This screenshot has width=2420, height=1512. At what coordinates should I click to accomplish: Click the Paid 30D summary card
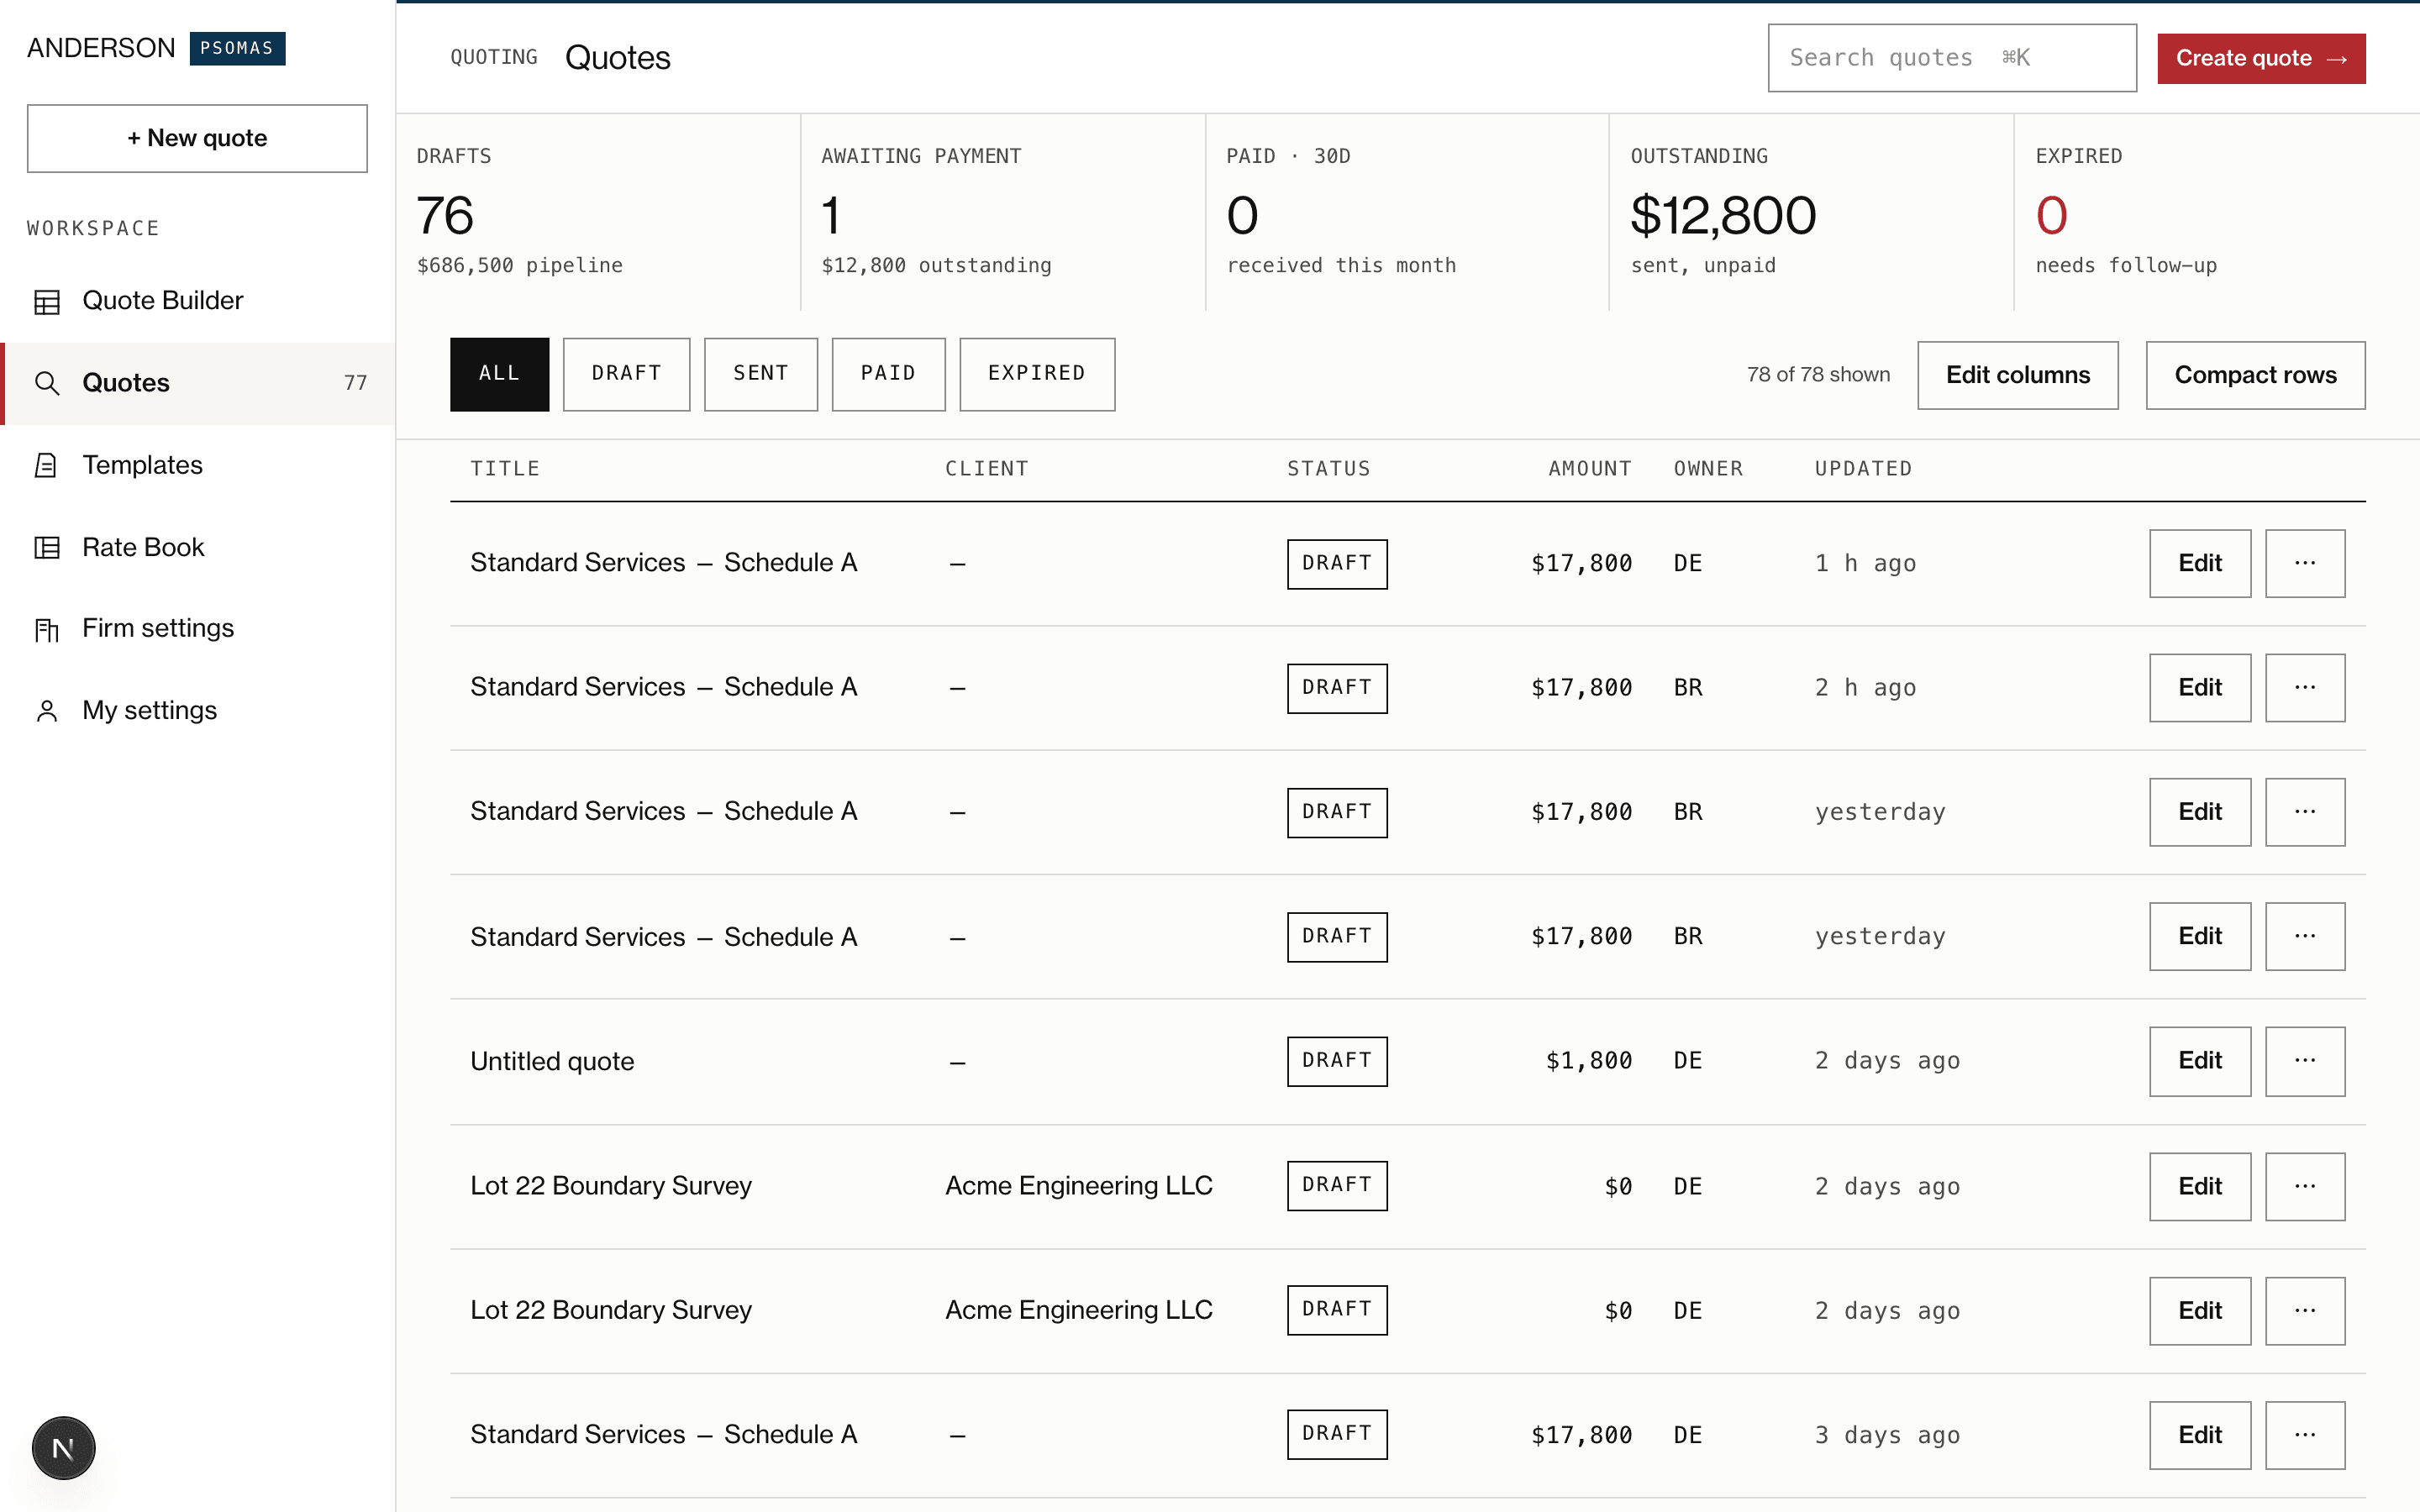click(x=1407, y=212)
